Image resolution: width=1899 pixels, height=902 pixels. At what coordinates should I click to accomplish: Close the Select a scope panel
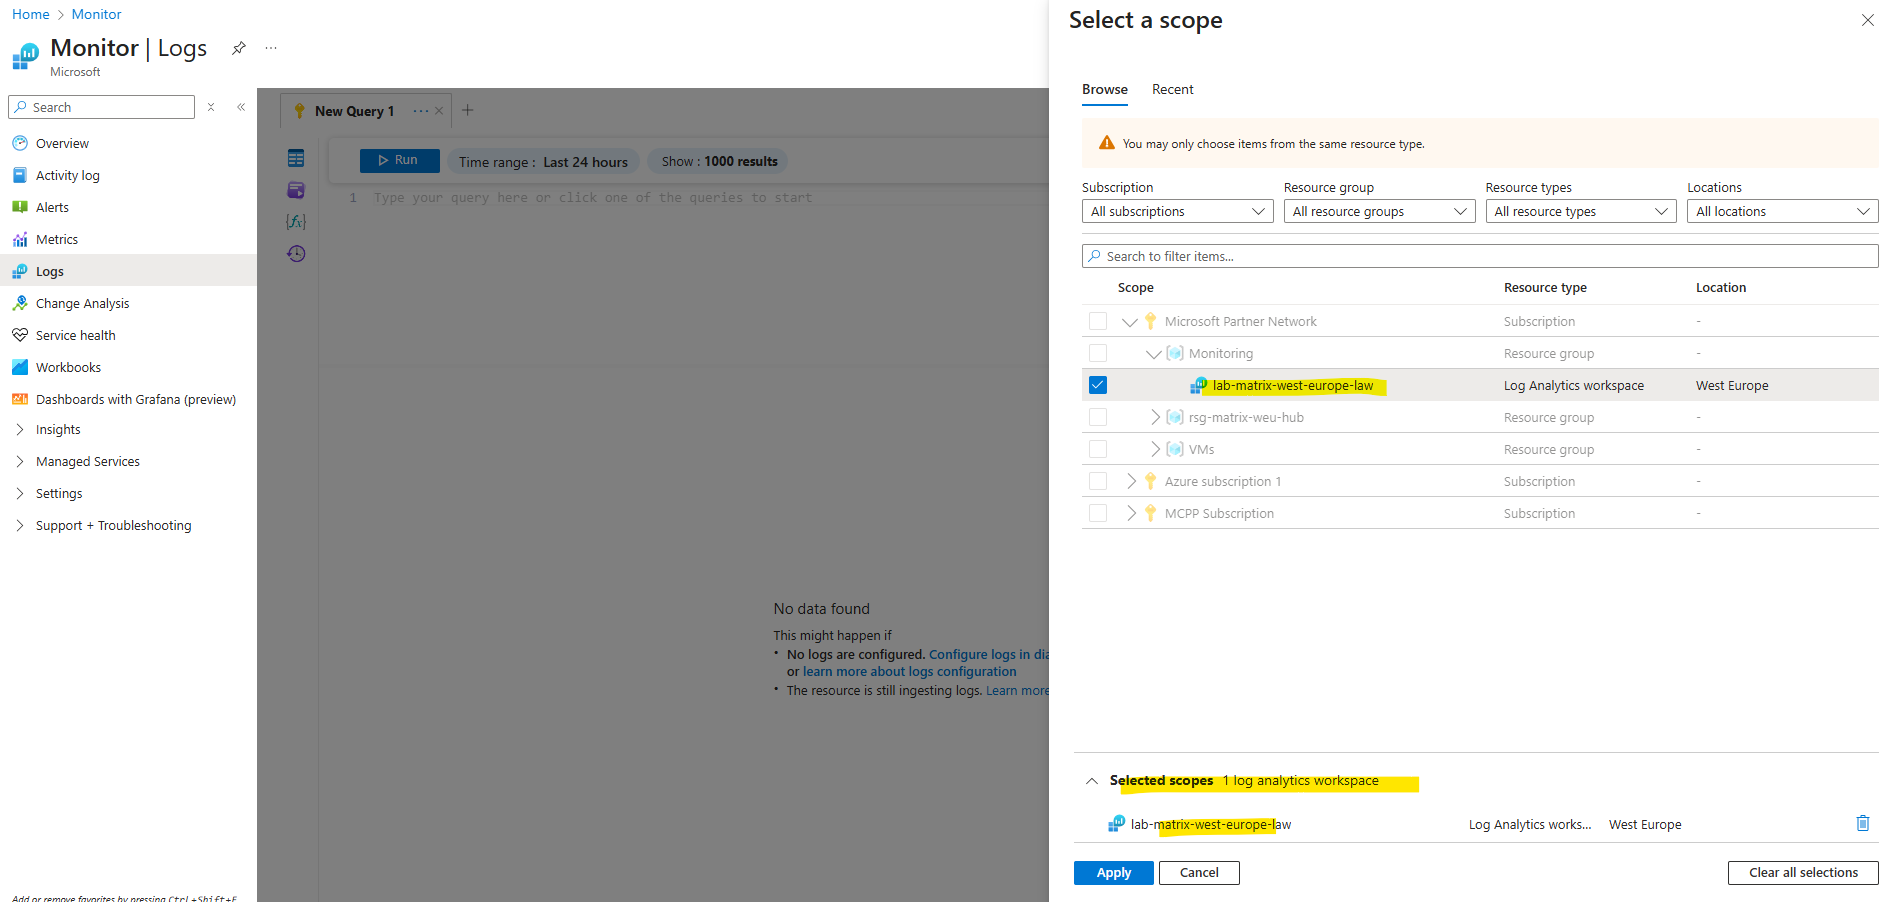(1867, 20)
